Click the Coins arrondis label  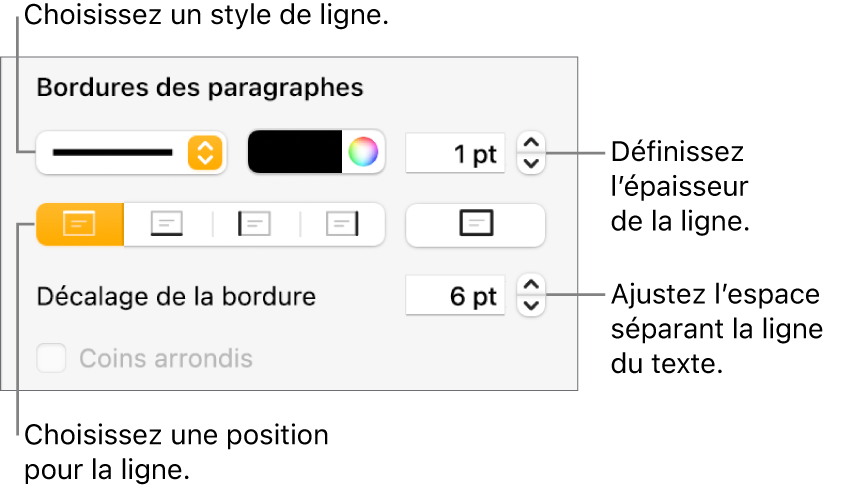(165, 358)
